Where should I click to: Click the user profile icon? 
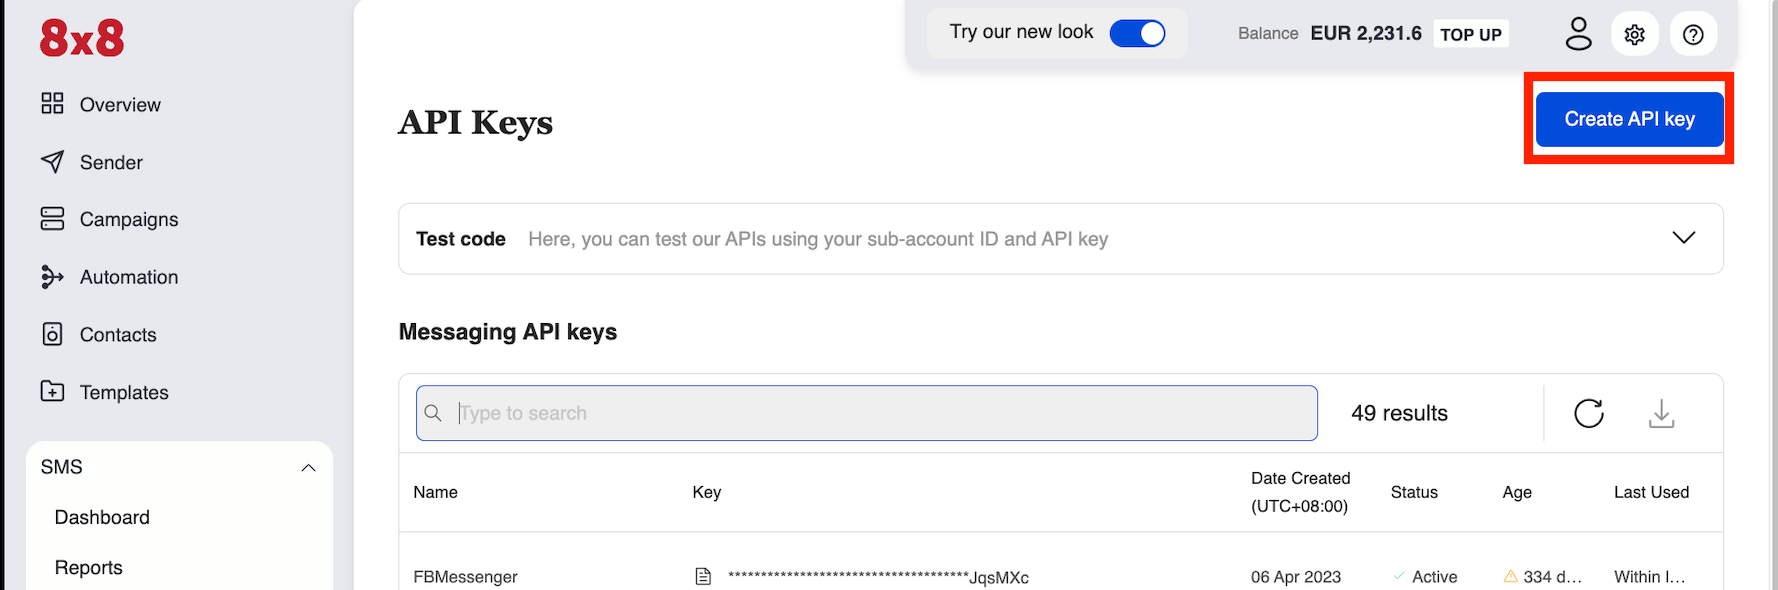pyautogui.click(x=1578, y=34)
